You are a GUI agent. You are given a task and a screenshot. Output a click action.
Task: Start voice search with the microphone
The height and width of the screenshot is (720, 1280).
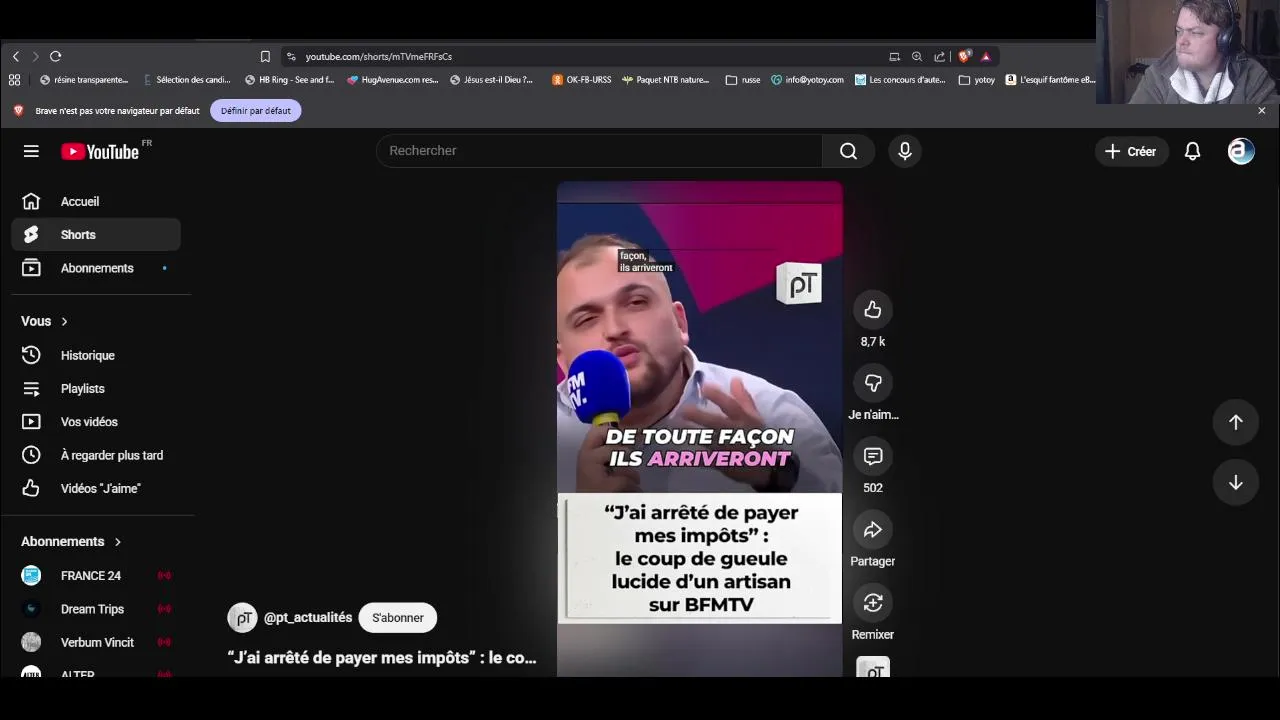point(905,151)
